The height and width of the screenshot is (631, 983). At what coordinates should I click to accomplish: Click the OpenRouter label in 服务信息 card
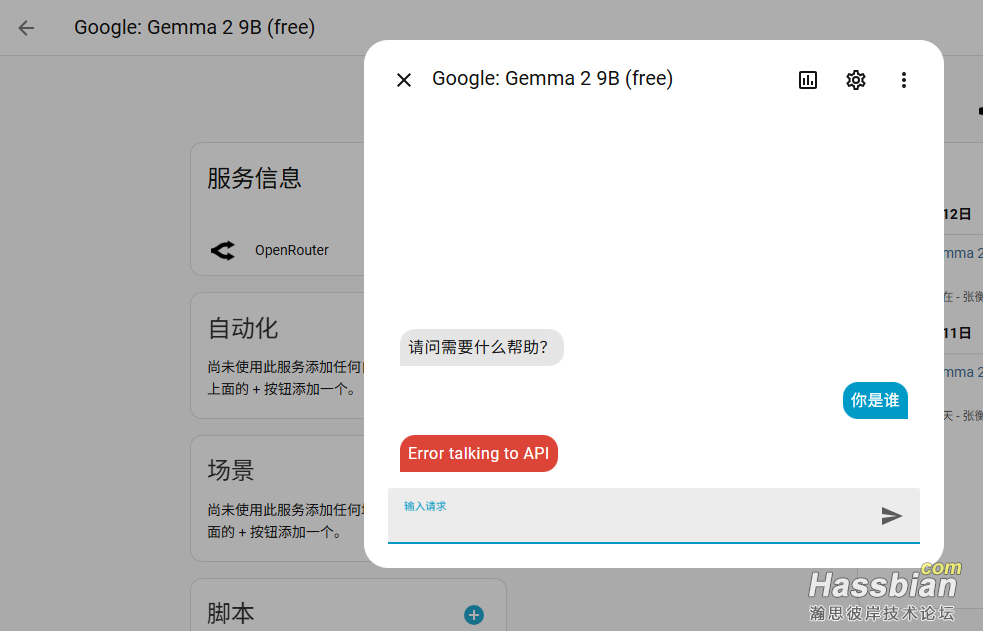[x=292, y=250]
